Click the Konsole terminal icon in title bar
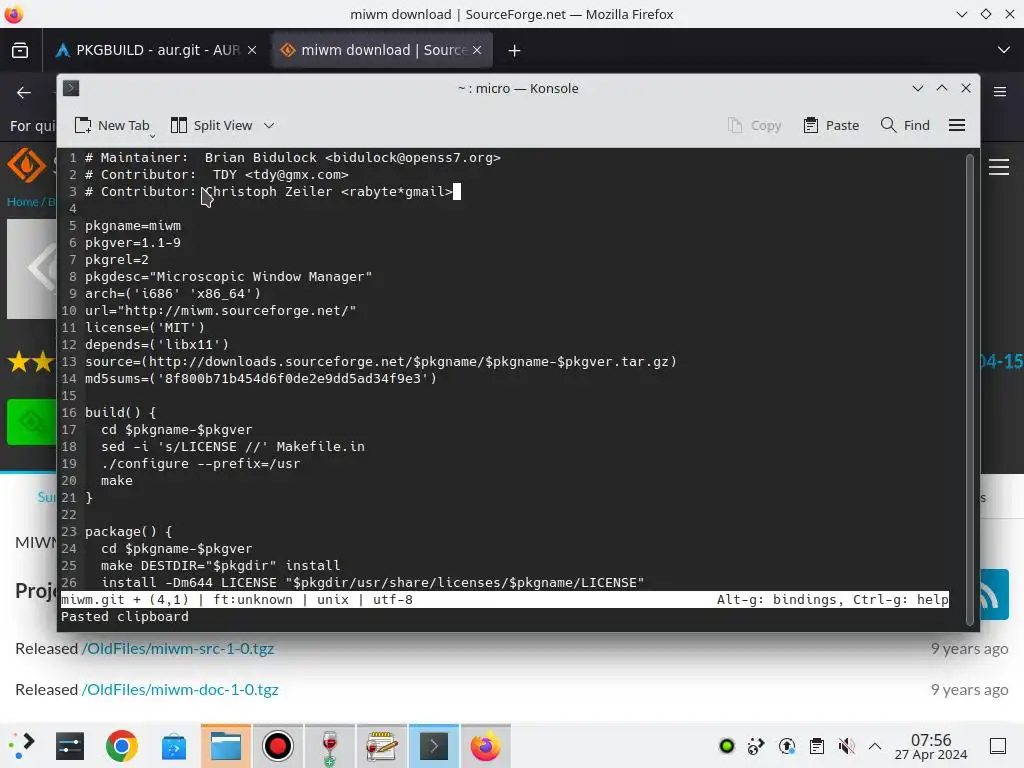 [x=71, y=88]
